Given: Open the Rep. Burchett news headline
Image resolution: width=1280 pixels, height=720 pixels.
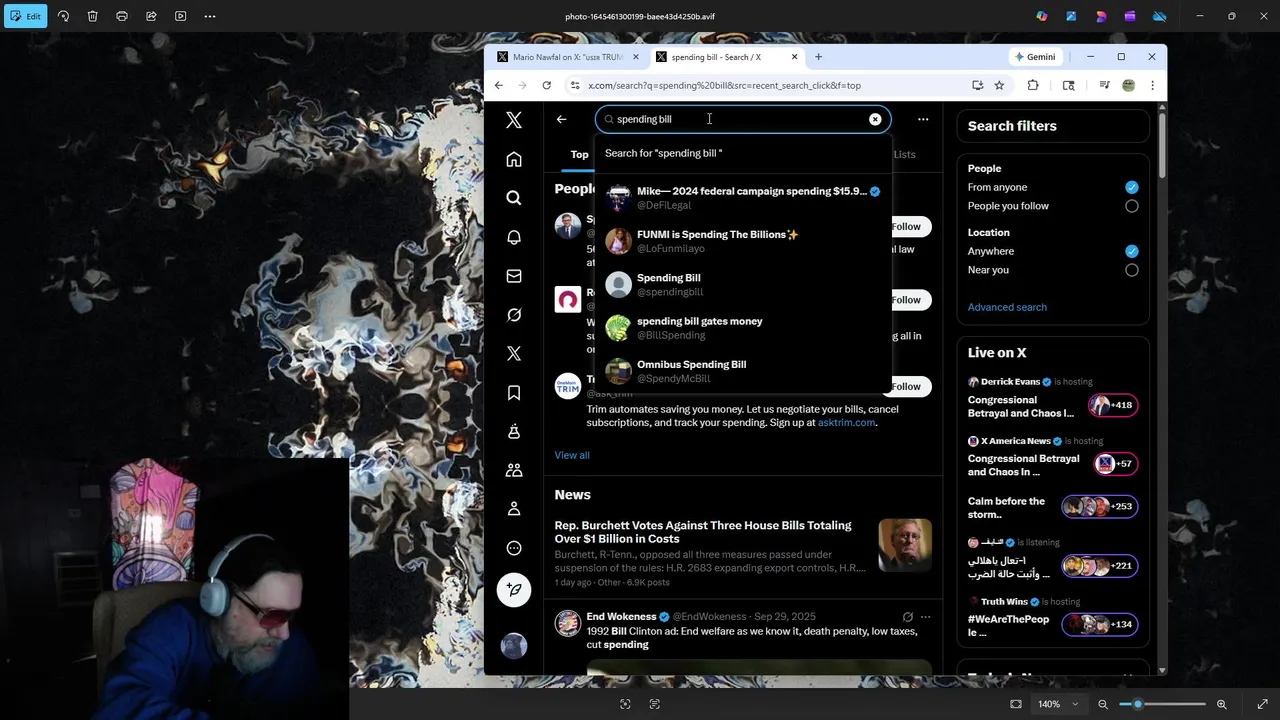Looking at the screenshot, I should point(703,532).
